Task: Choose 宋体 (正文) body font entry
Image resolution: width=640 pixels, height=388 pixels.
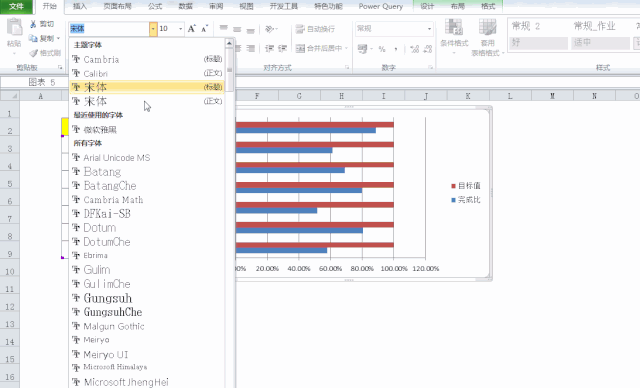Action: pyautogui.click(x=147, y=101)
